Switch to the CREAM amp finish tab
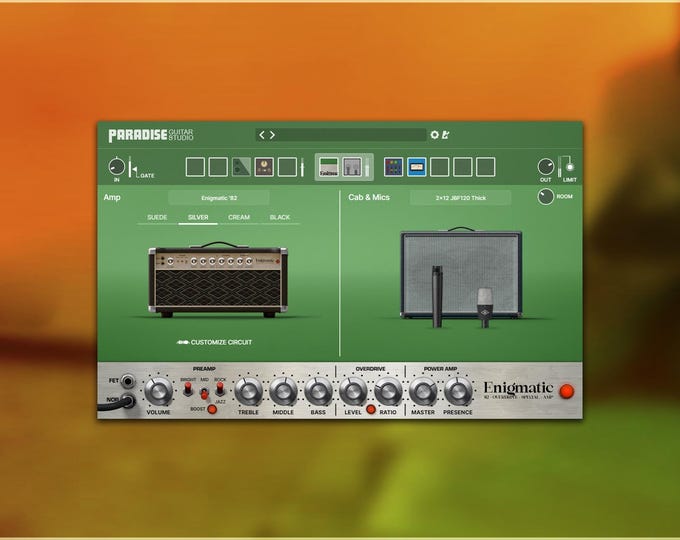The width and height of the screenshot is (680, 540). click(239, 217)
